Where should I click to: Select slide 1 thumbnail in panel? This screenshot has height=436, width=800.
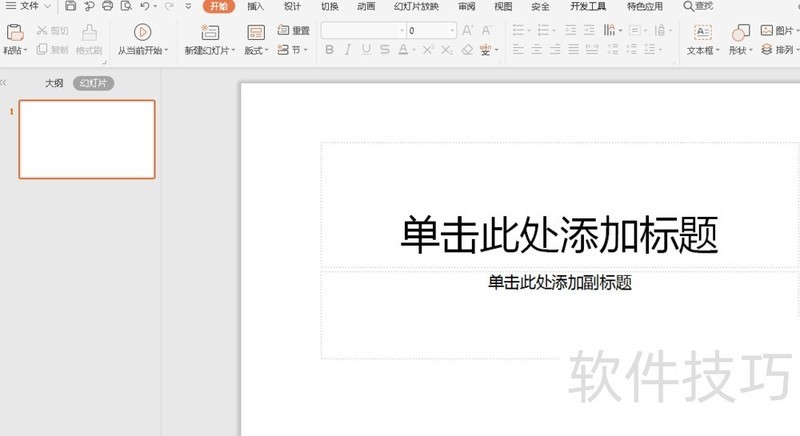coord(87,139)
